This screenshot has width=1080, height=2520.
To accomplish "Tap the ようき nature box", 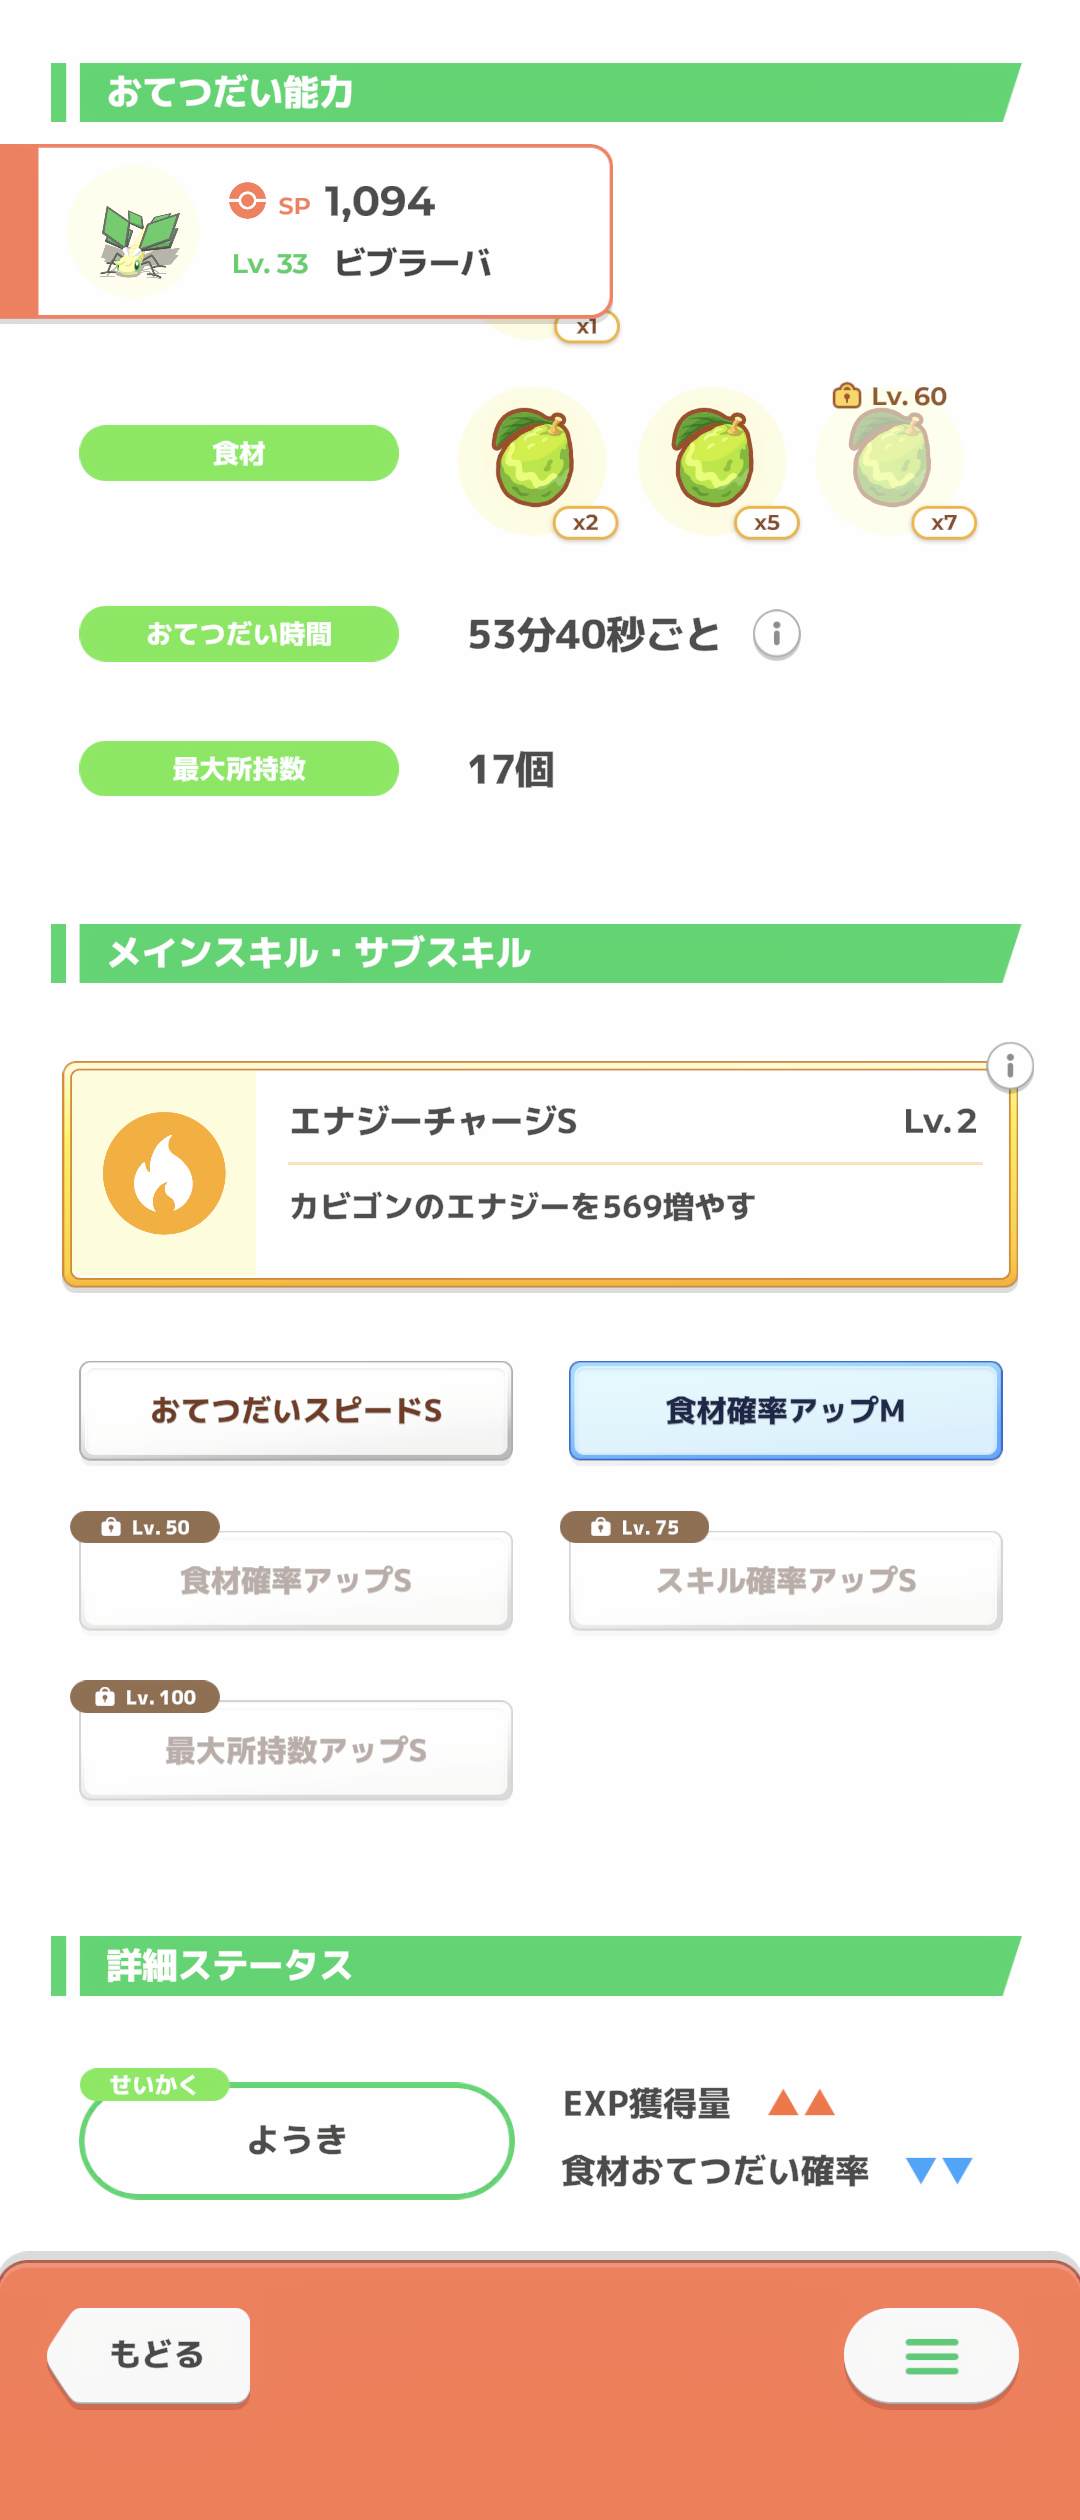I will (296, 2140).
